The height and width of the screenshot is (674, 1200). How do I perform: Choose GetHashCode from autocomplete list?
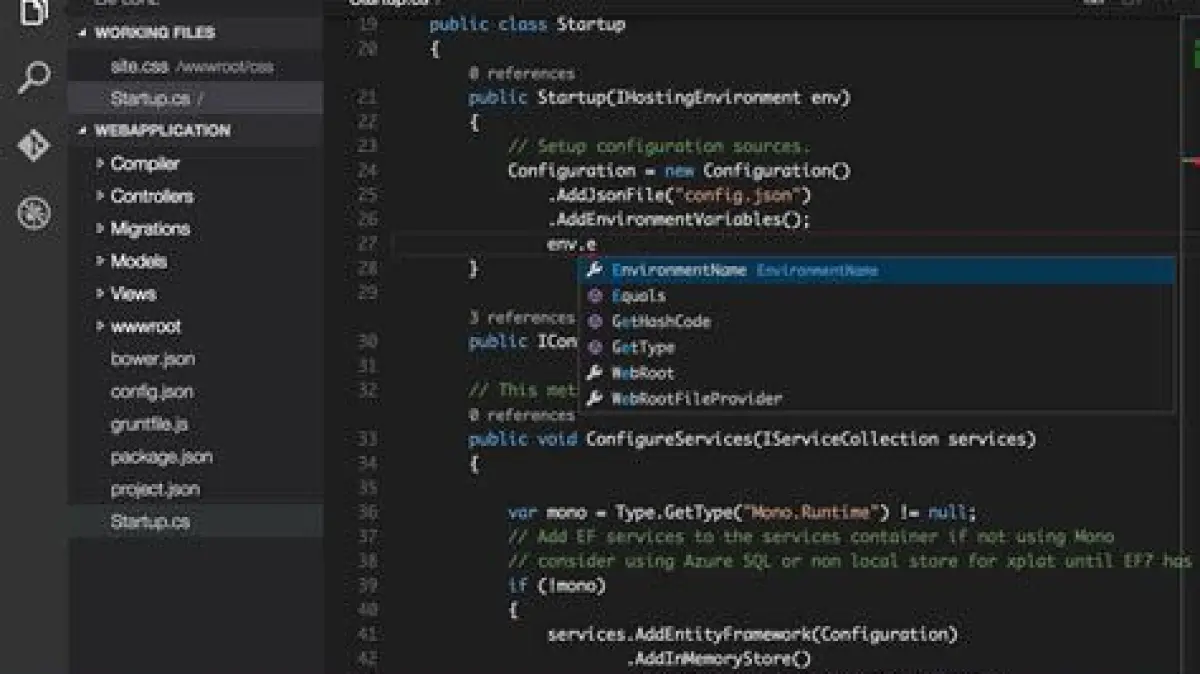click(661, 322)
